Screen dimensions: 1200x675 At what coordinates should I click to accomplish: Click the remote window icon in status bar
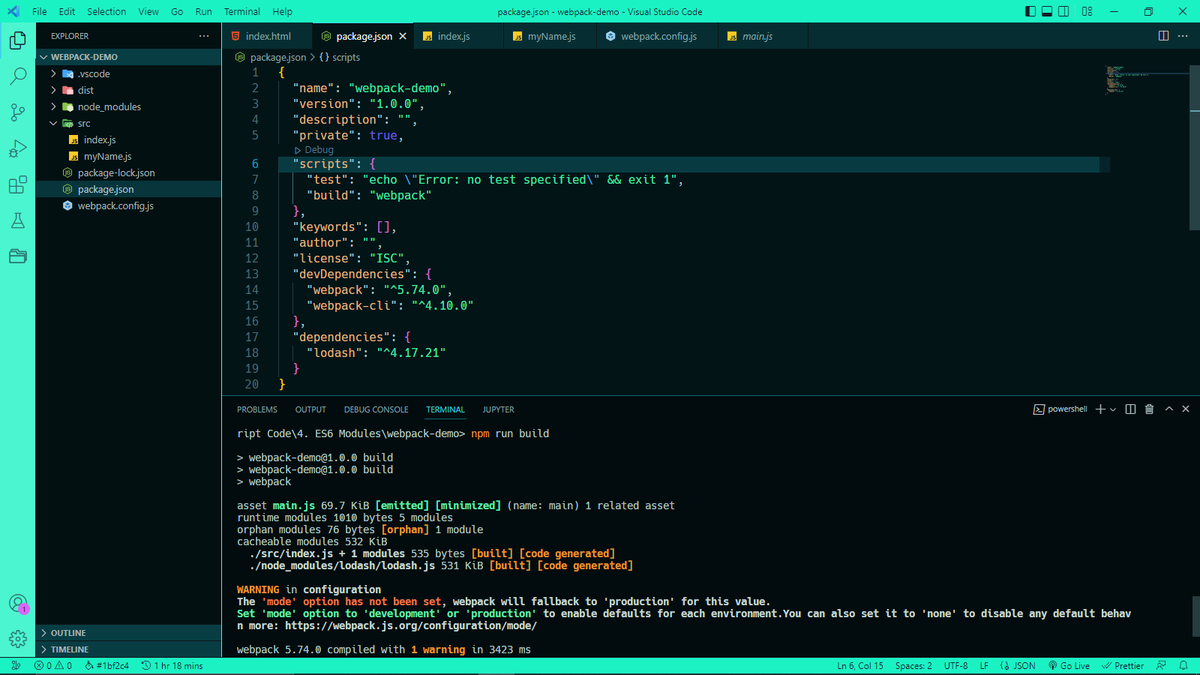coord(15,666)
